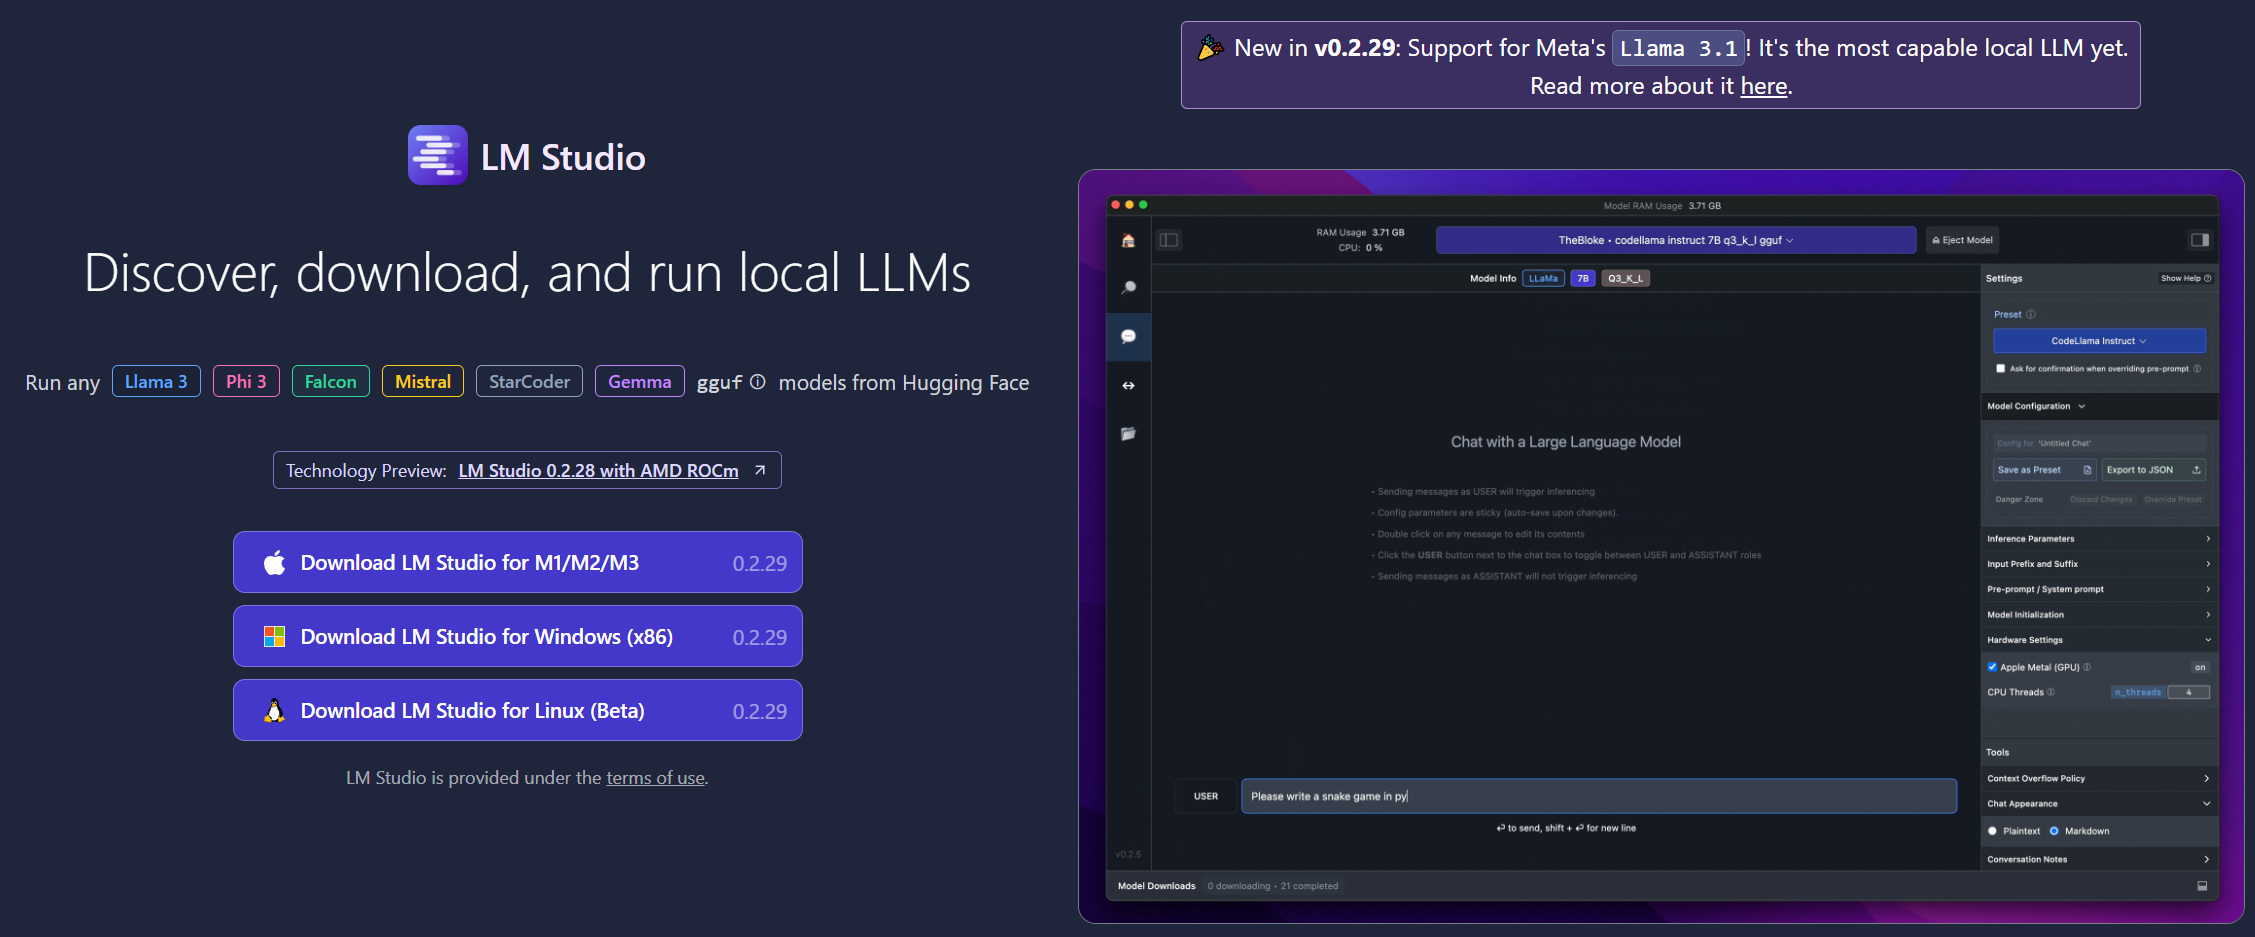Screen dimensions: 2255x937
Task: Click the 7B model info badge
Action: 1583,278
